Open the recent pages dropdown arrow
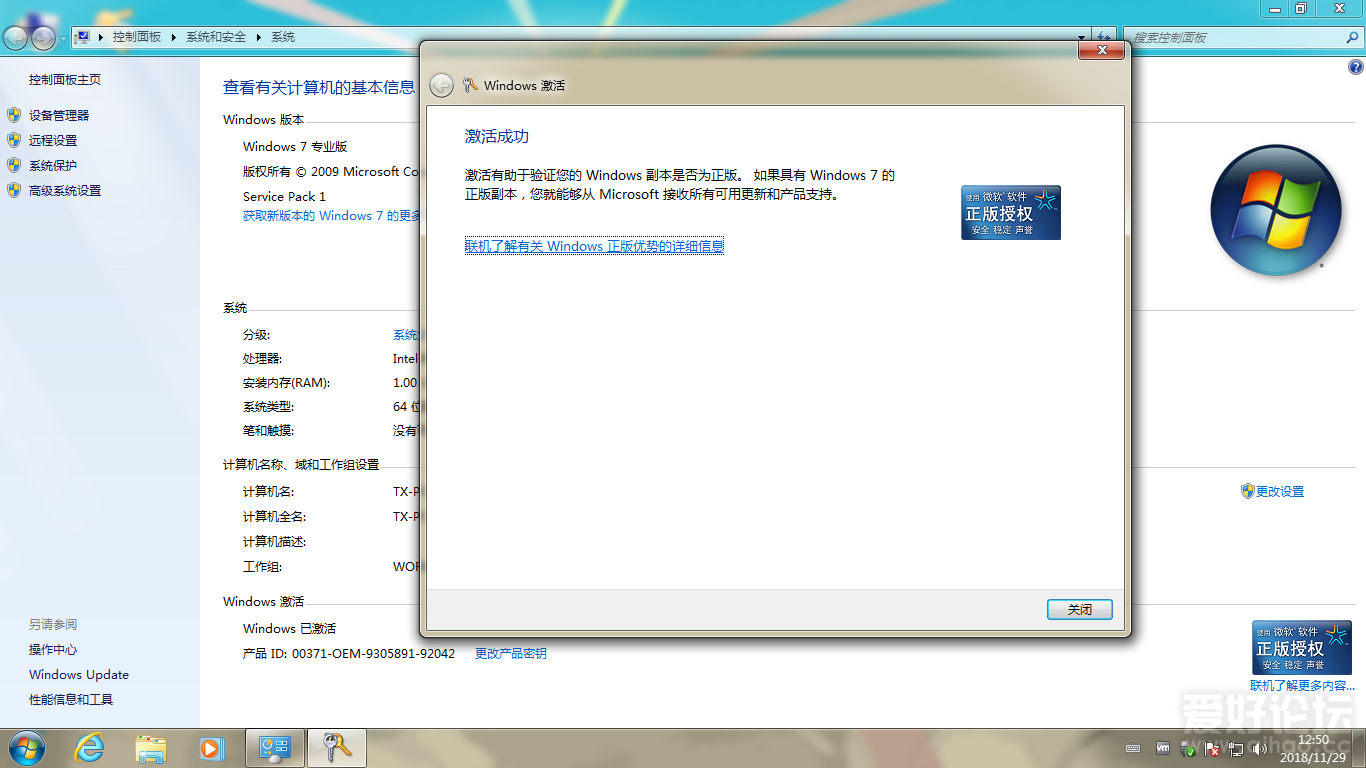 tap(63, 38)
